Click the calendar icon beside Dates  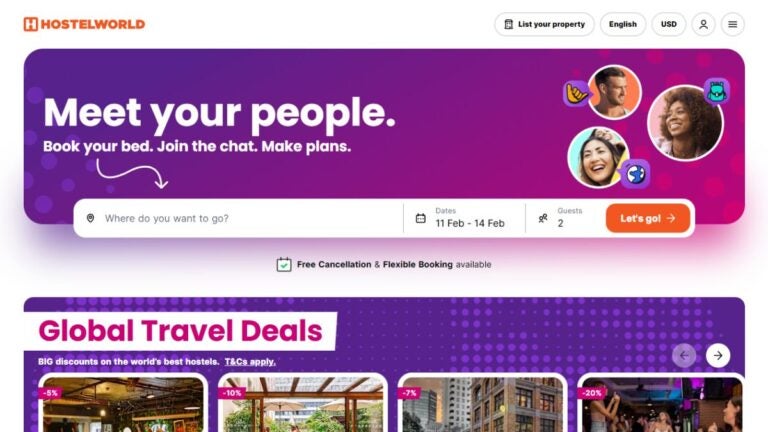(x=420, y=218)
